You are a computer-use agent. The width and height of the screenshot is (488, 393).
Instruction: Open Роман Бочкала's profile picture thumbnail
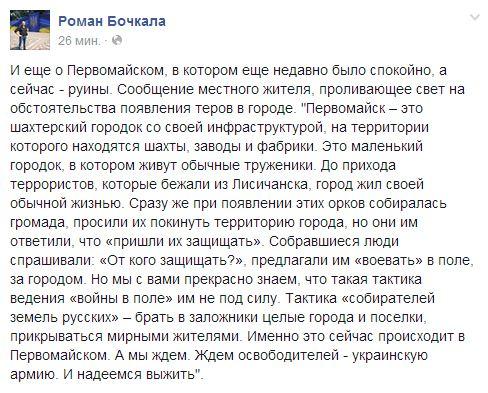pos(30,30)
